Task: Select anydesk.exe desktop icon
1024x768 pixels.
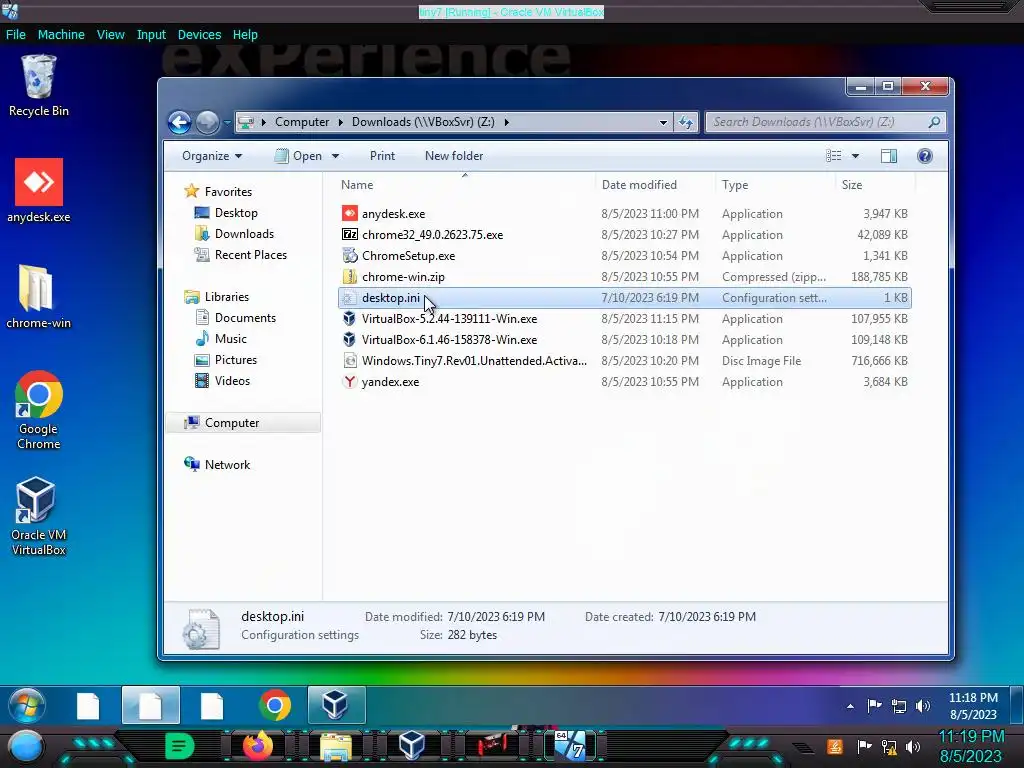Action: click(39, 190)
